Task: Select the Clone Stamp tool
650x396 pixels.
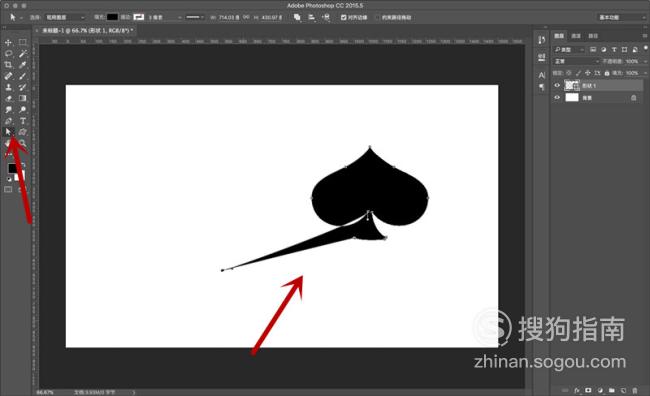Action: [8, 87]
